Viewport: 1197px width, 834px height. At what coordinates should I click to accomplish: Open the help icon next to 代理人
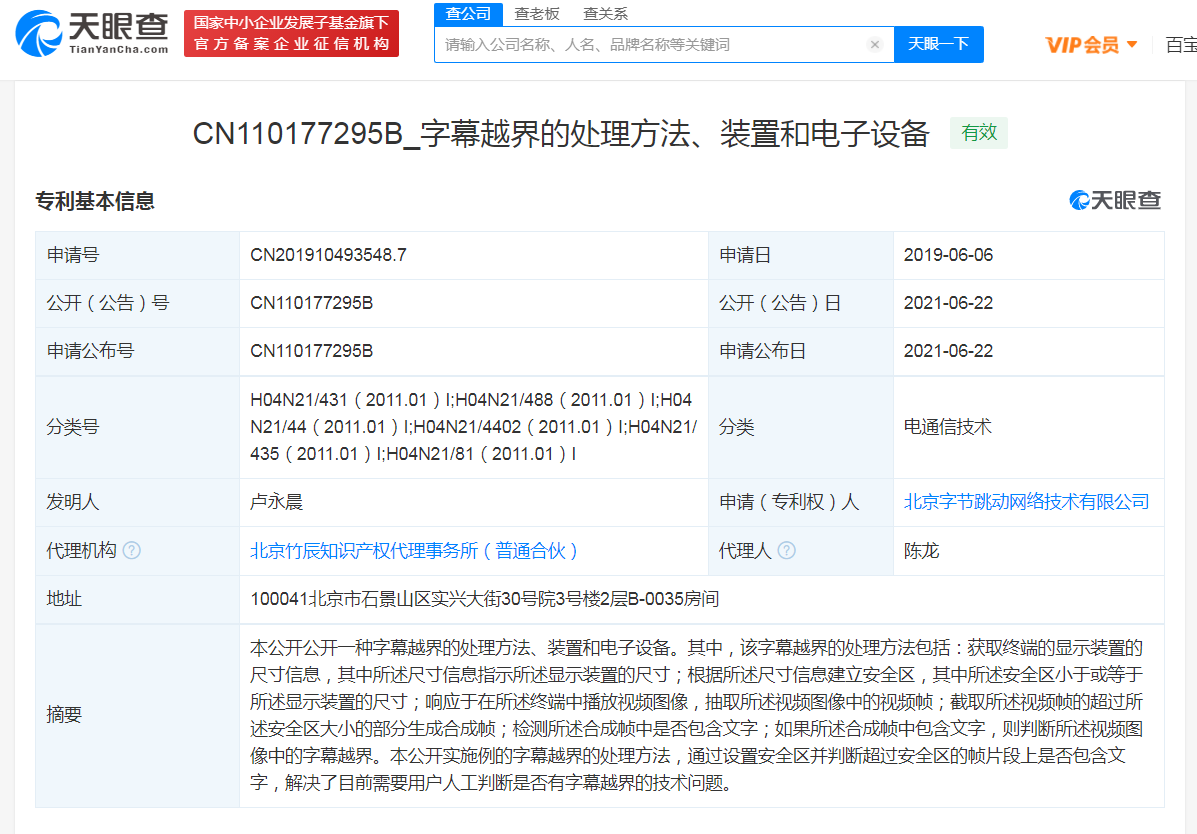click(789, 550)
